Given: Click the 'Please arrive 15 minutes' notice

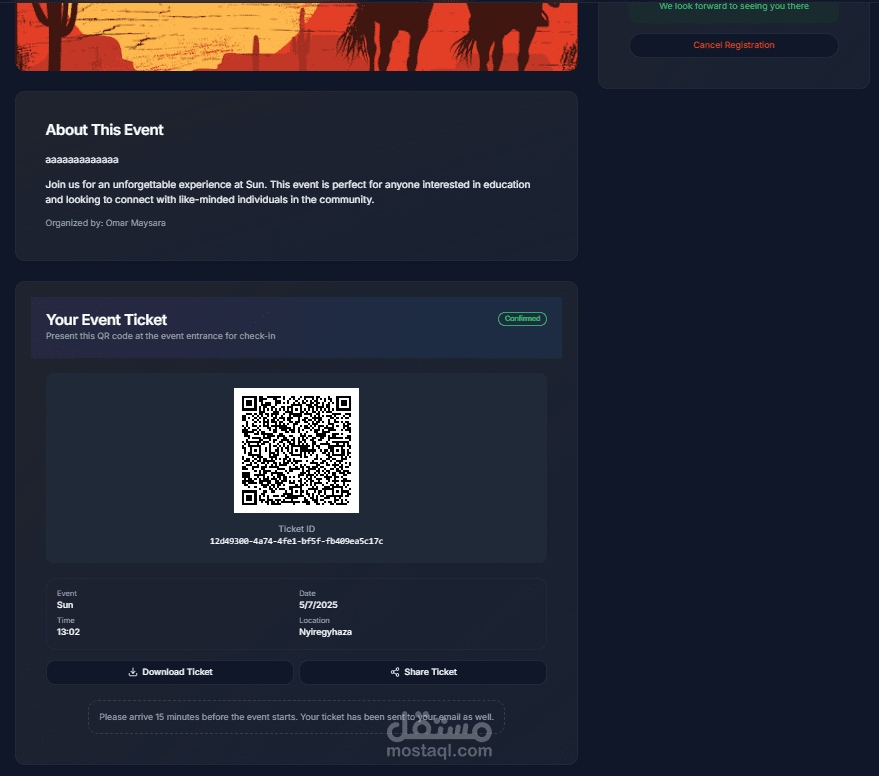Looking at the screenshot, I should click(297, 717).
